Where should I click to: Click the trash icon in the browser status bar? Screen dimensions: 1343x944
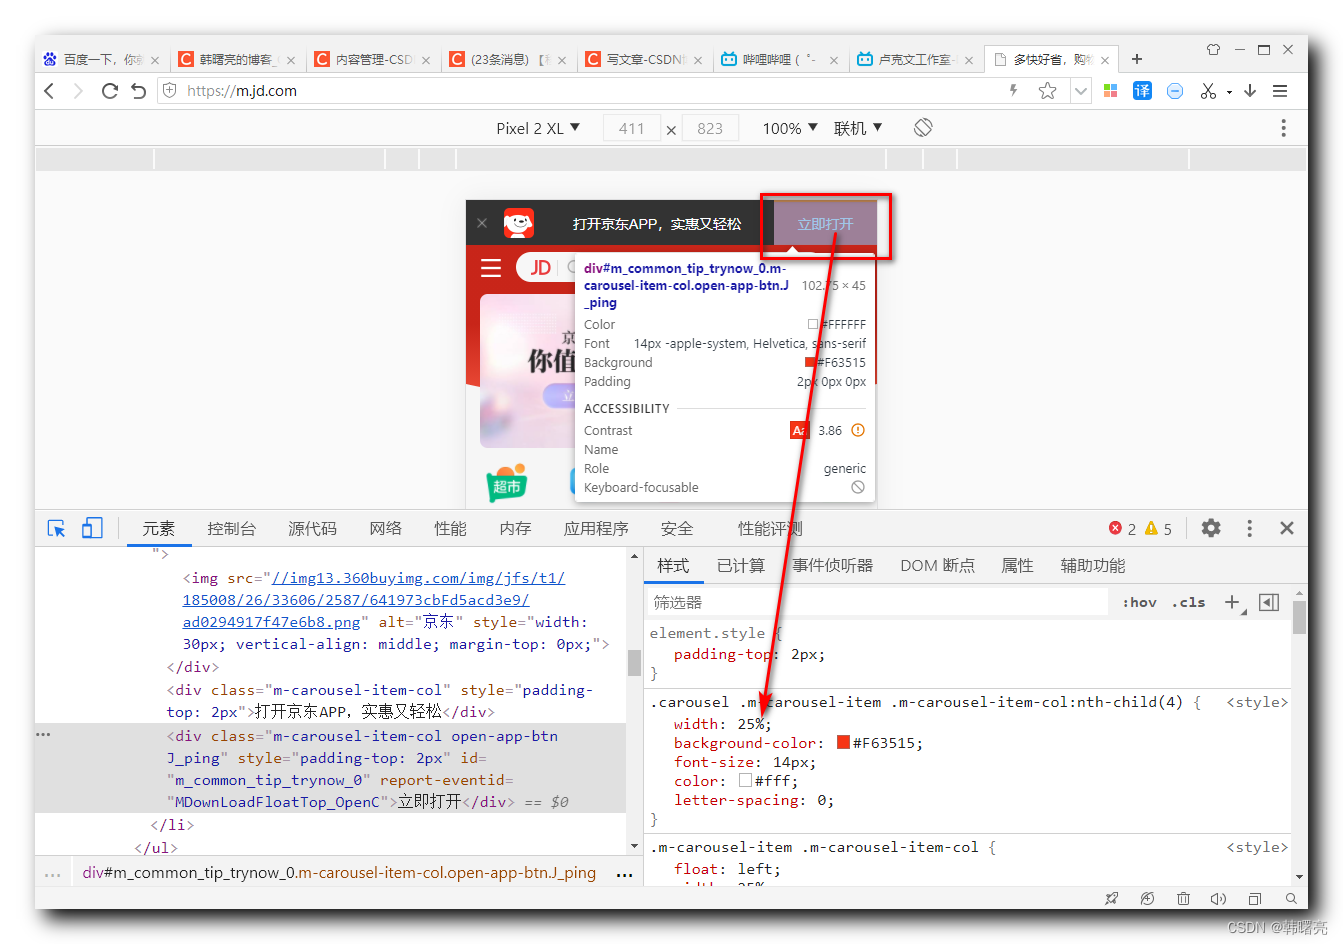pyautogui.click(x=1183, y=899)
